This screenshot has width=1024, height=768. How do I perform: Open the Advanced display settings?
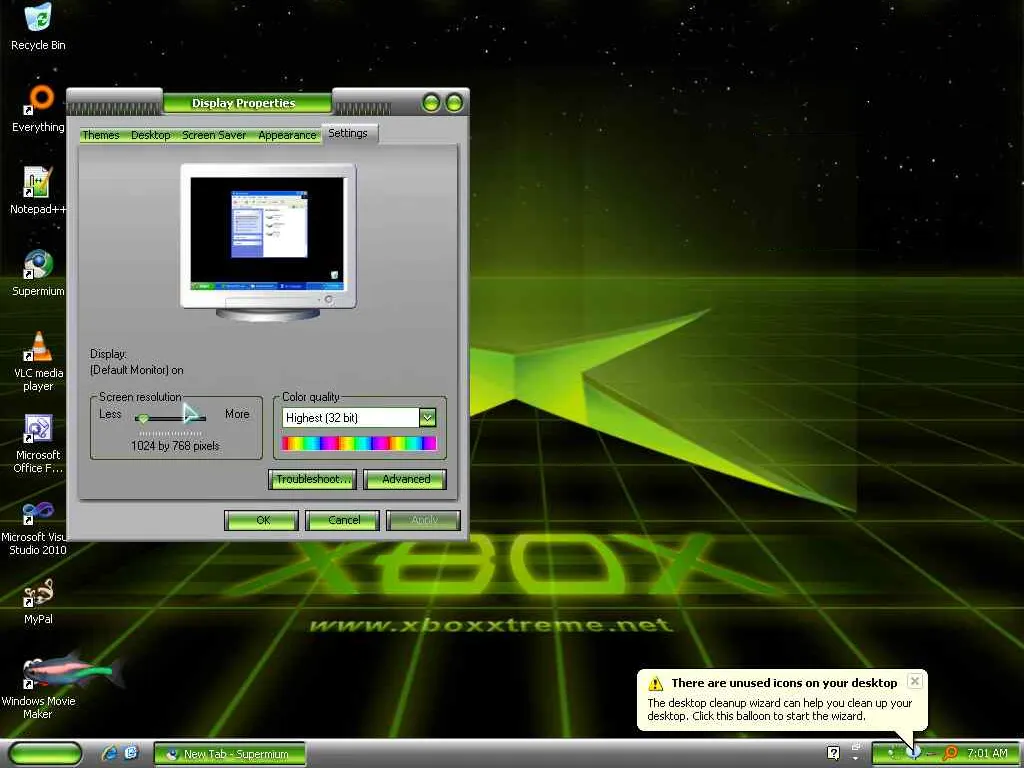click(405, 479)
